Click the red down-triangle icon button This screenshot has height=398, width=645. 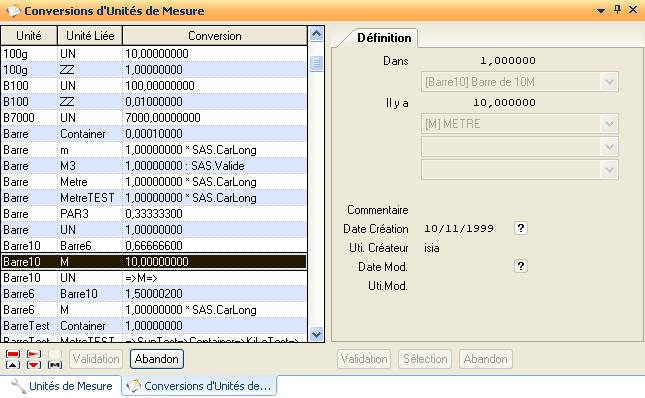pos(34,365)
